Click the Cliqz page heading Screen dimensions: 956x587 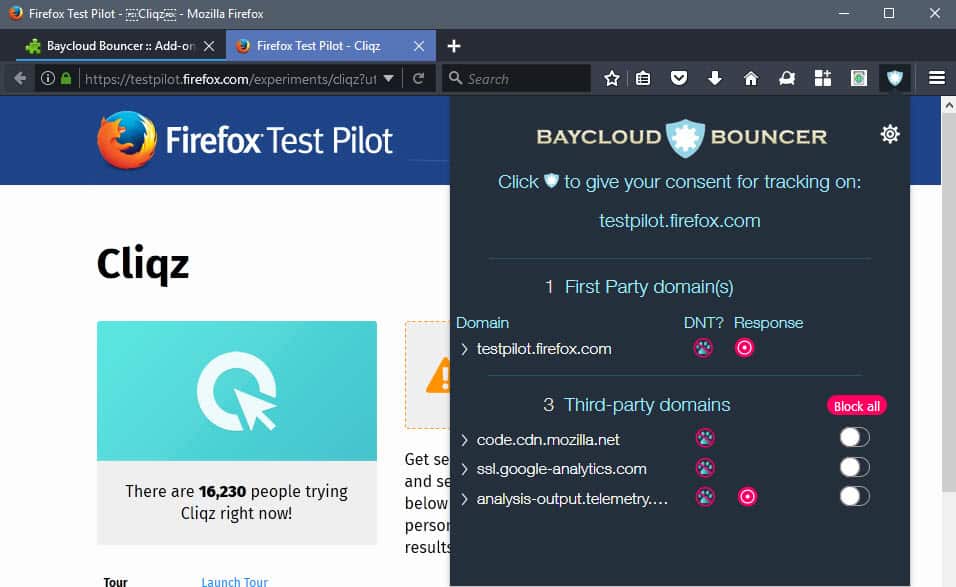point(143,264)
